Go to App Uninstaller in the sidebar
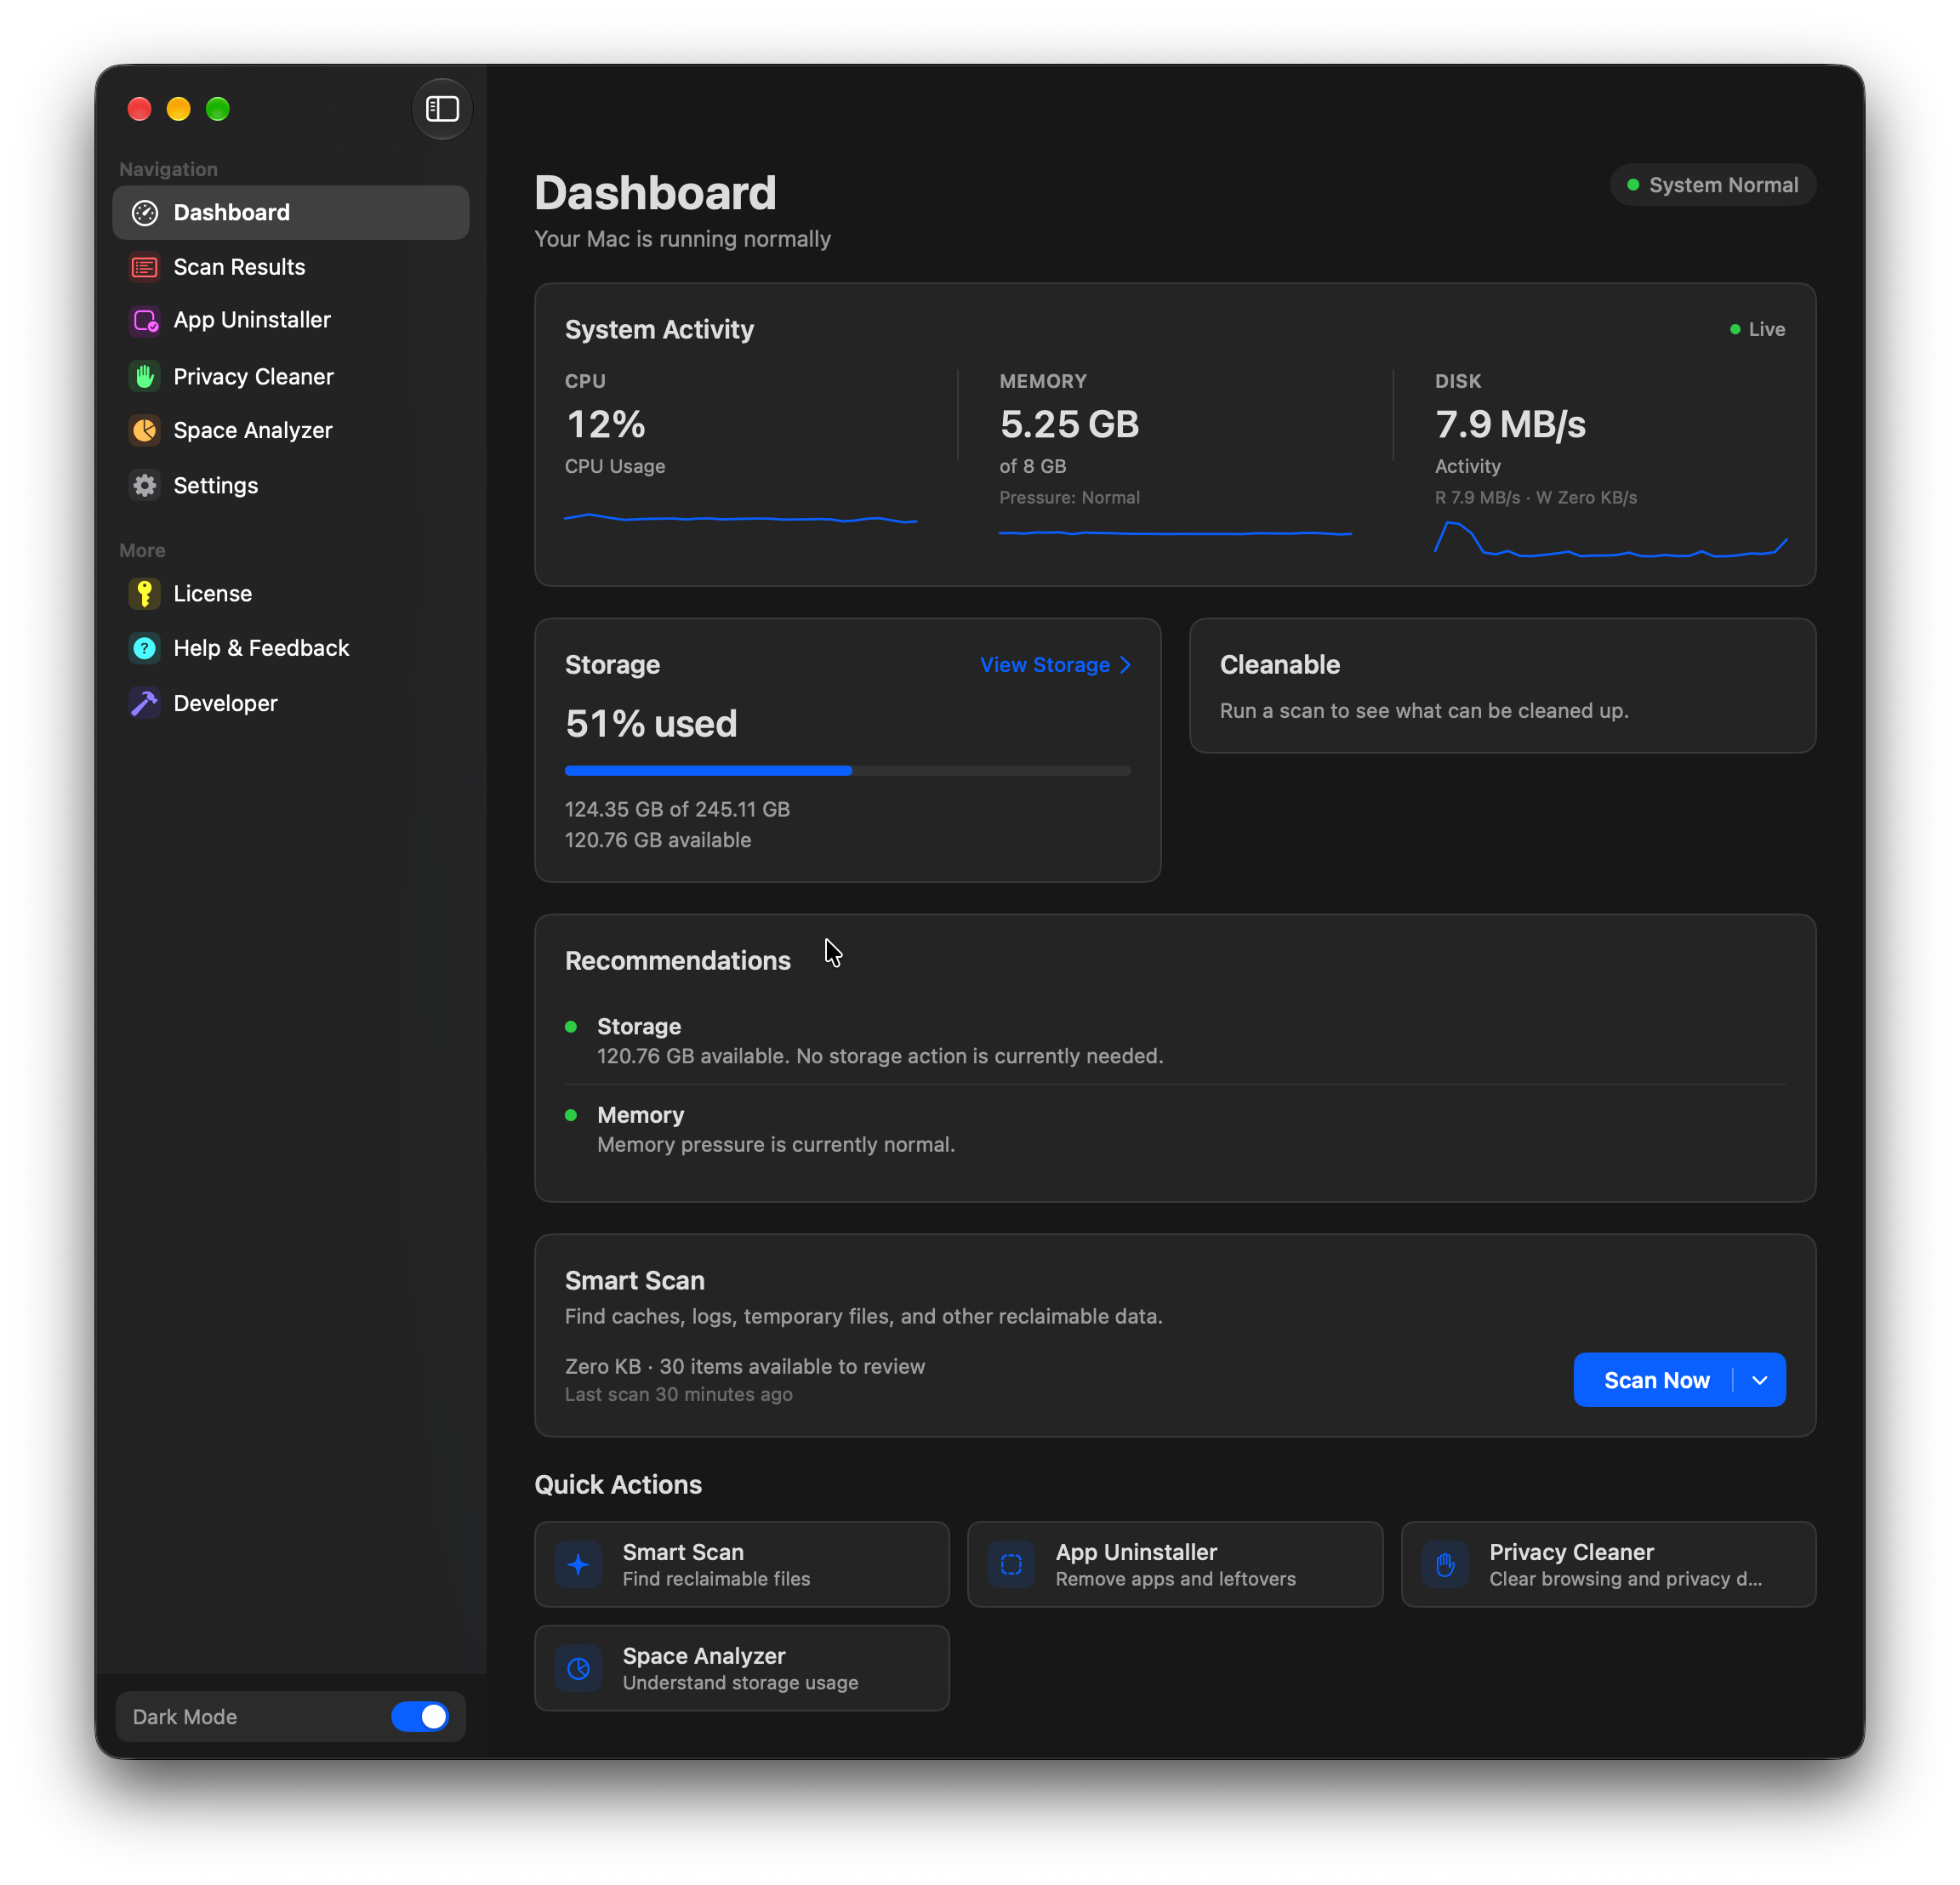 (x=290, y=320)
